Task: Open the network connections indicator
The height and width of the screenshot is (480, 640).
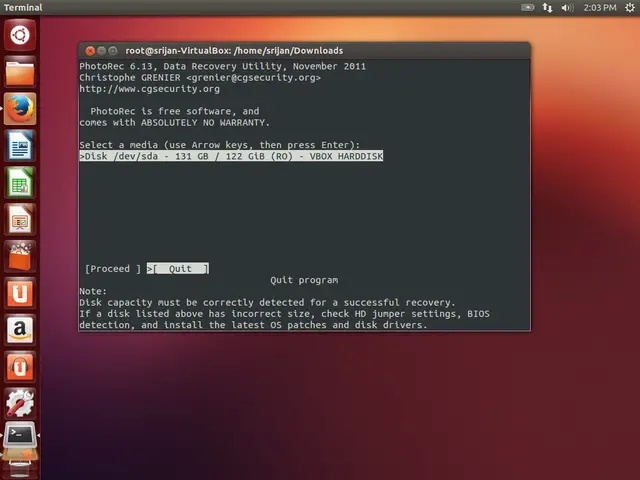Action: click(547, 7)
